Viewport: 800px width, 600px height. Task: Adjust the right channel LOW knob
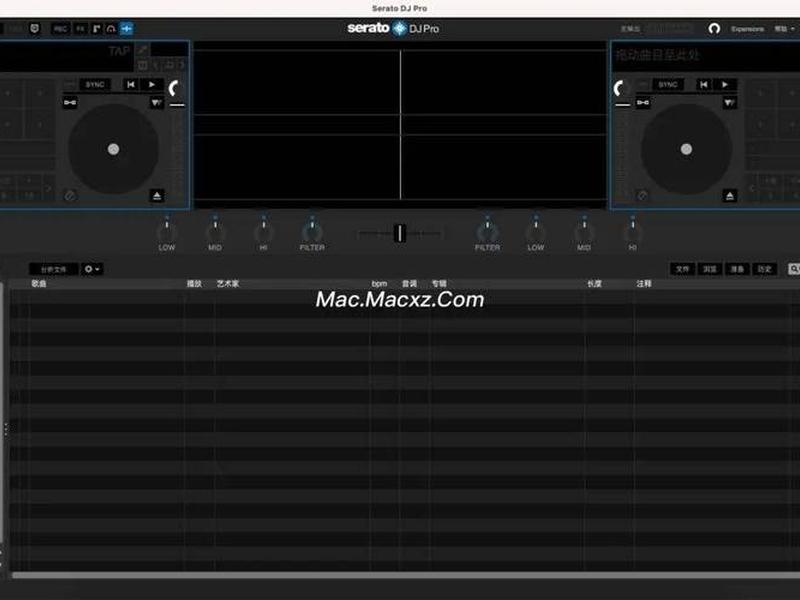click(536, 231)
